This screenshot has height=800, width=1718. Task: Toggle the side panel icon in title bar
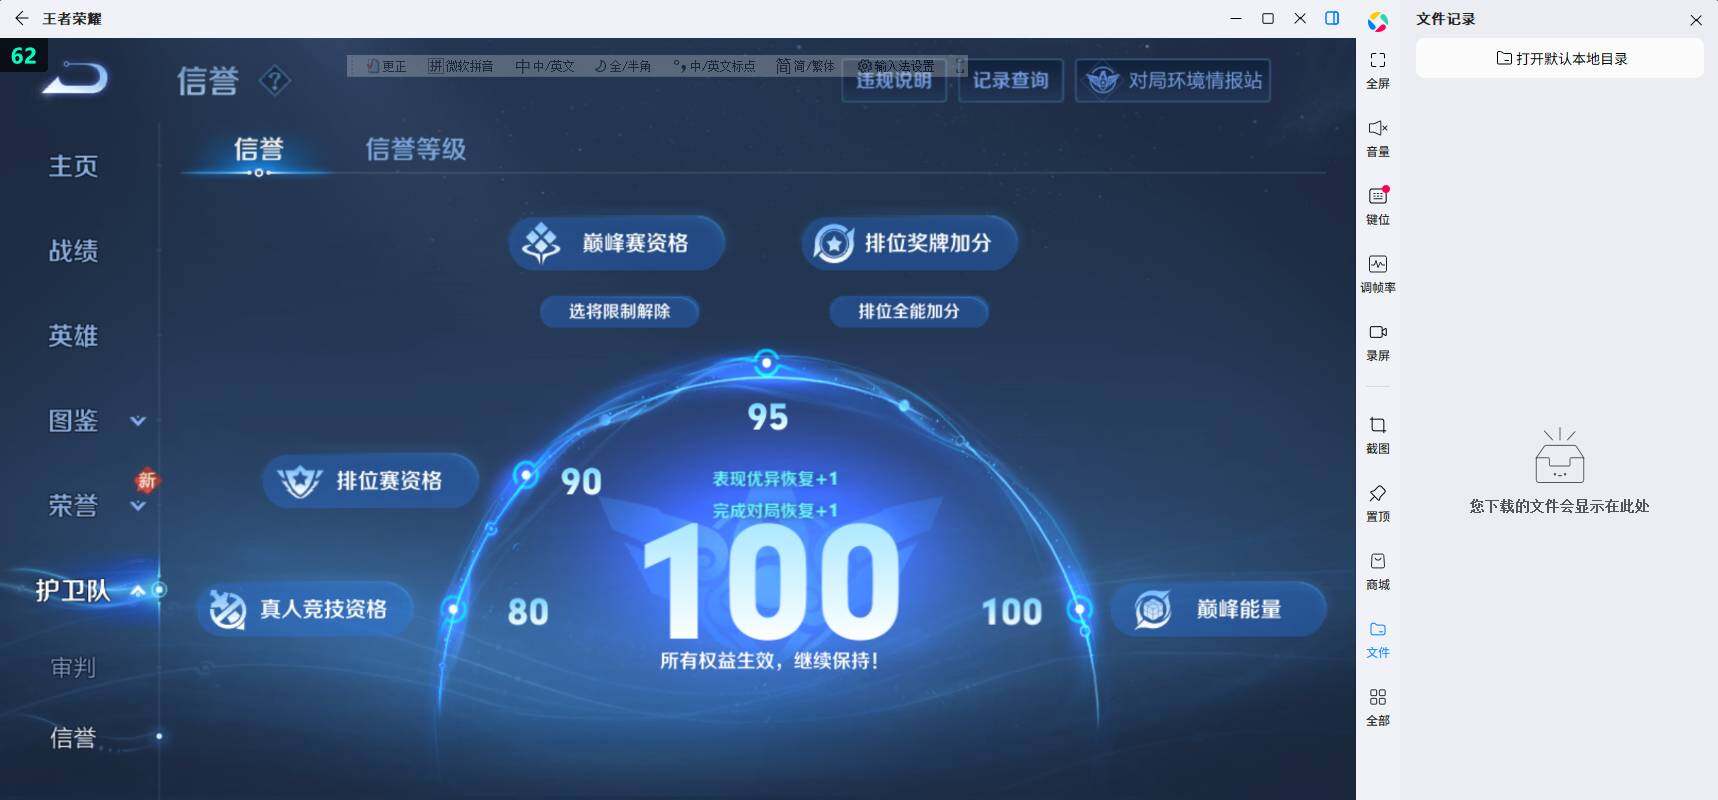(x=1332, y=18)
